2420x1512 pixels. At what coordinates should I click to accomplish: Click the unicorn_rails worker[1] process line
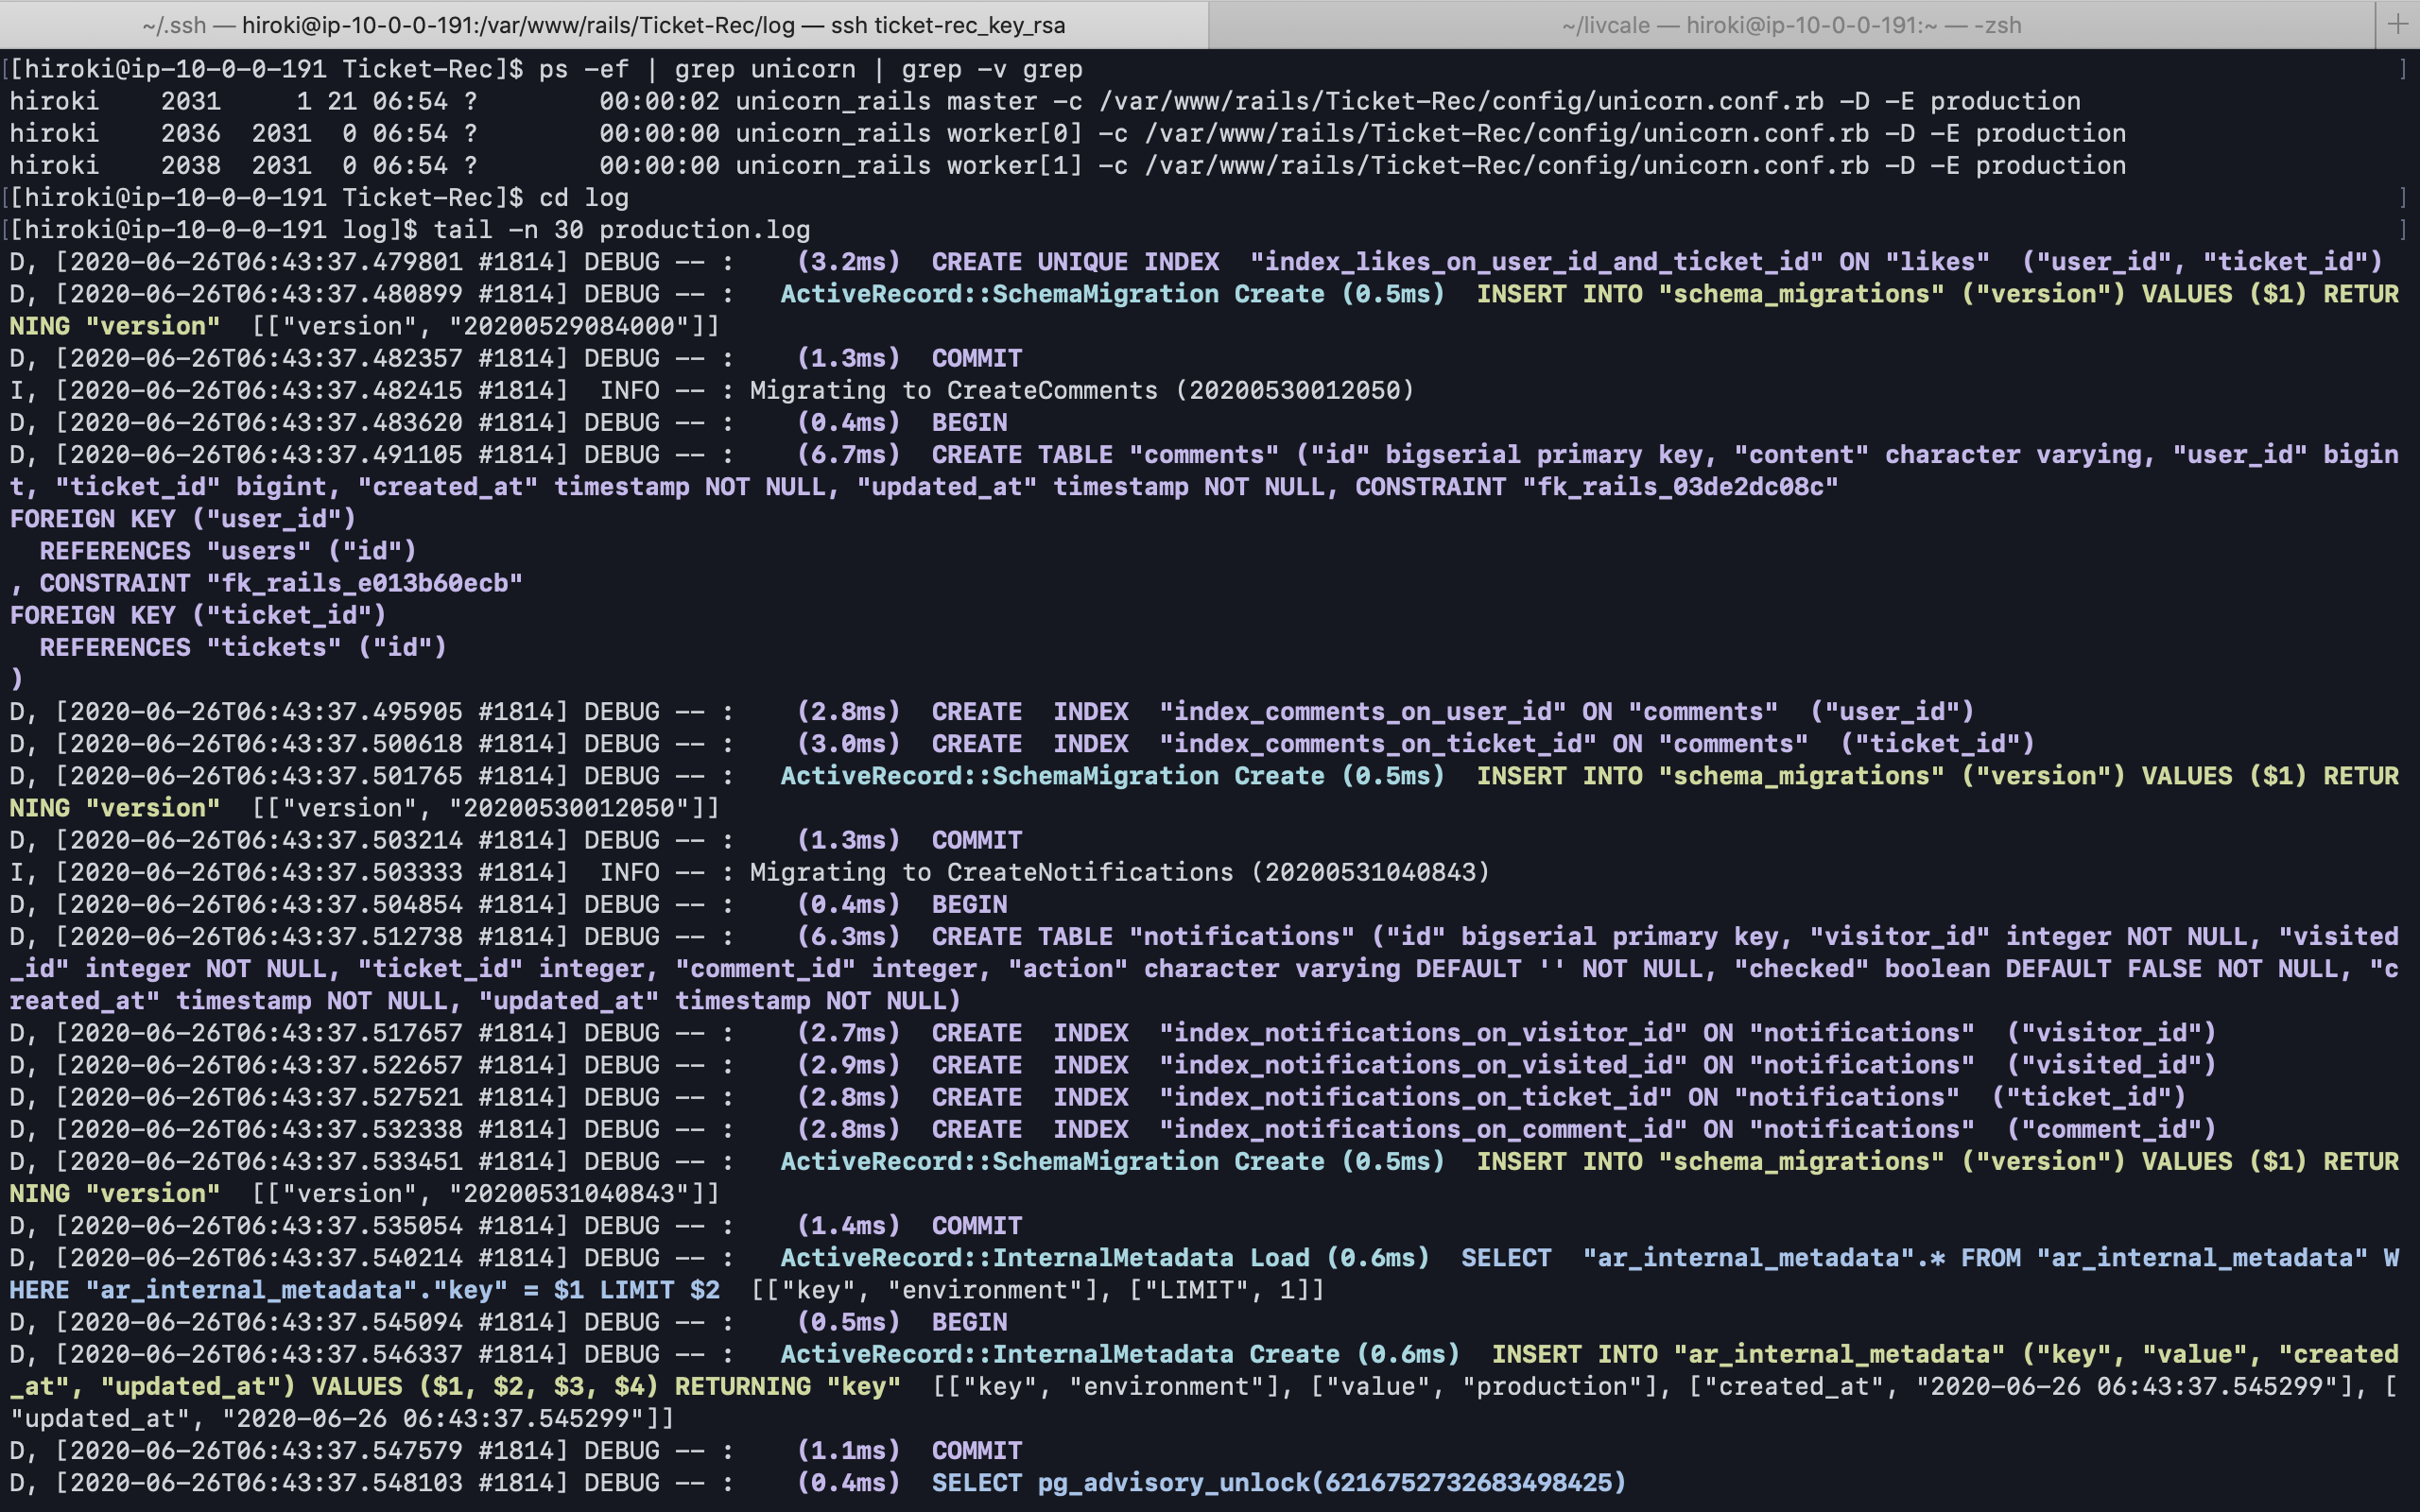click(1068, 165)
